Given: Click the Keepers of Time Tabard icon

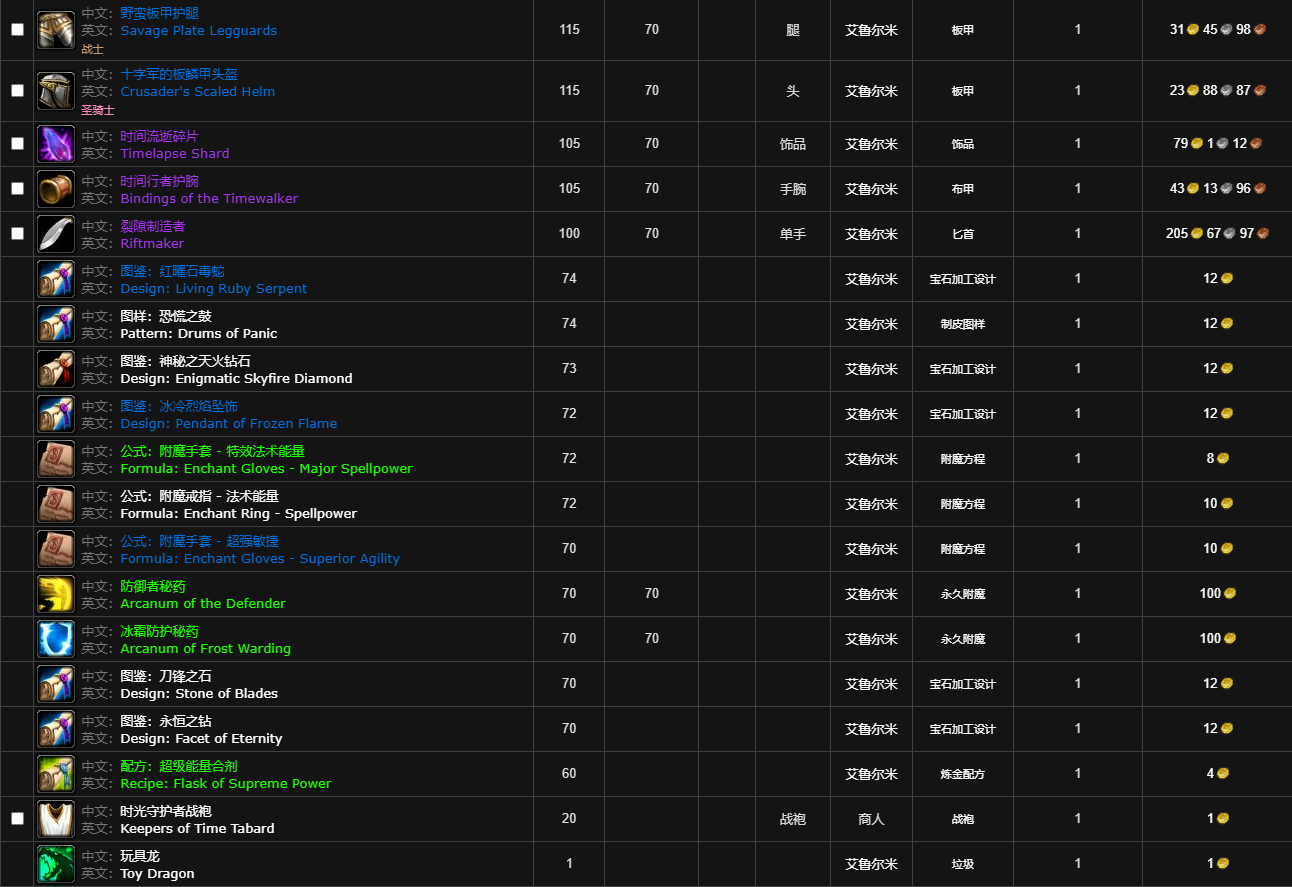Looking at the screenshot, I should pos(55,819).
